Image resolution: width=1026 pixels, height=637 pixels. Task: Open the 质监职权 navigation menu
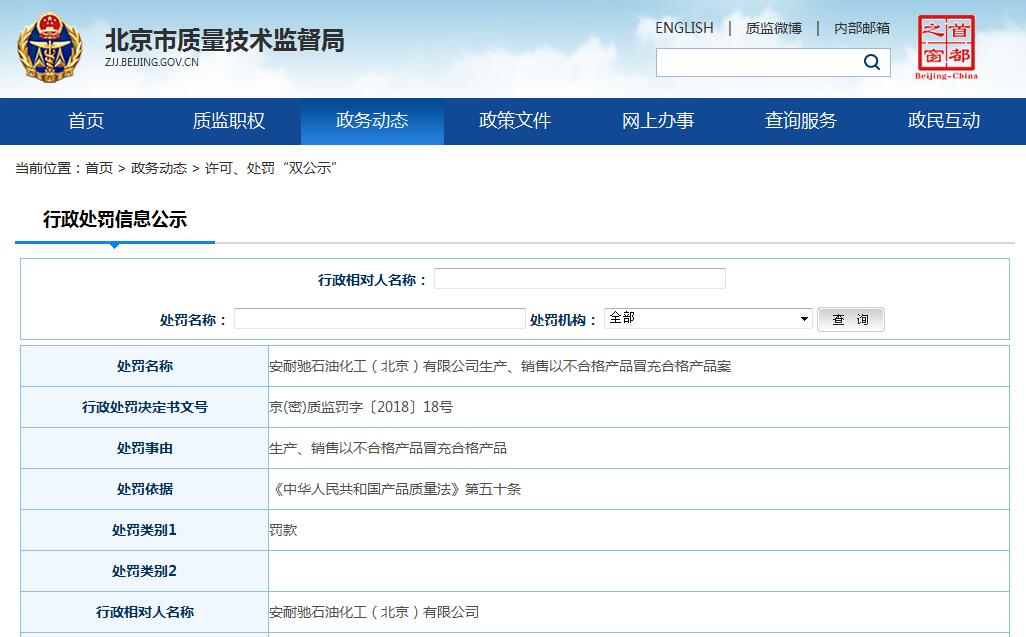pyautogui.click(x=229, y=121)
